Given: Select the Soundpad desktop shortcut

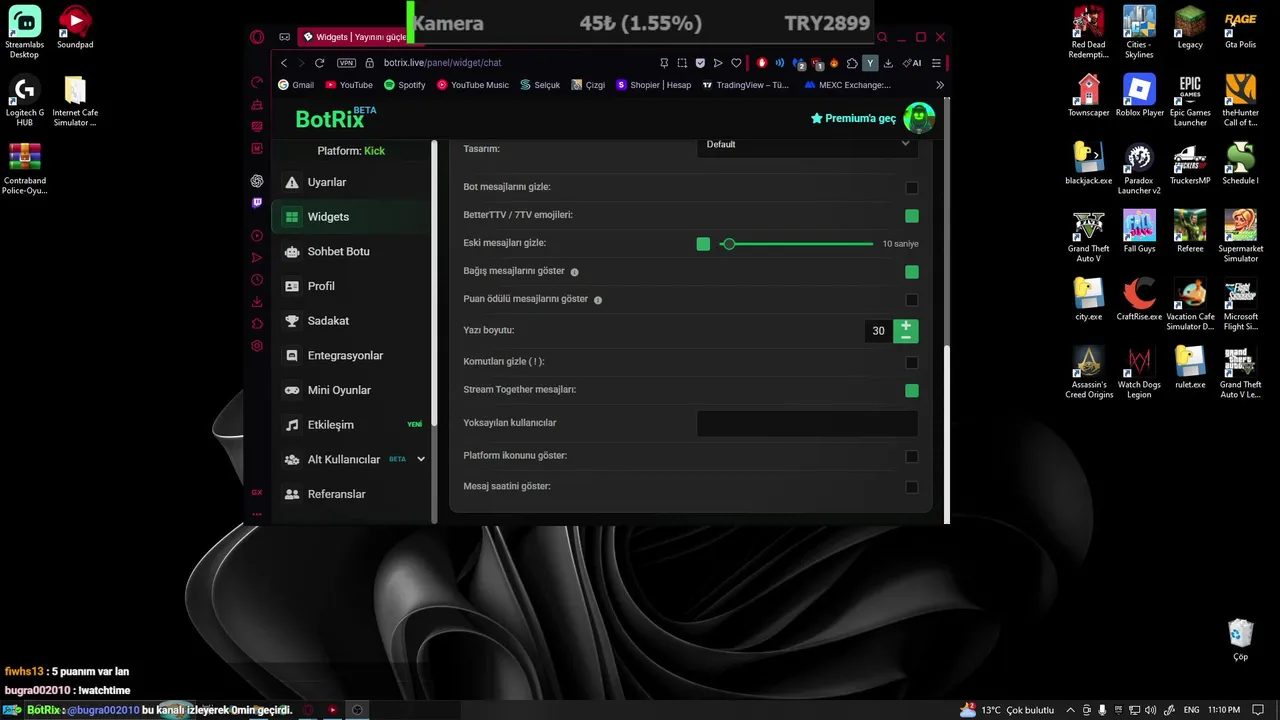Looking at the screenshot, I should click(75, 28).
